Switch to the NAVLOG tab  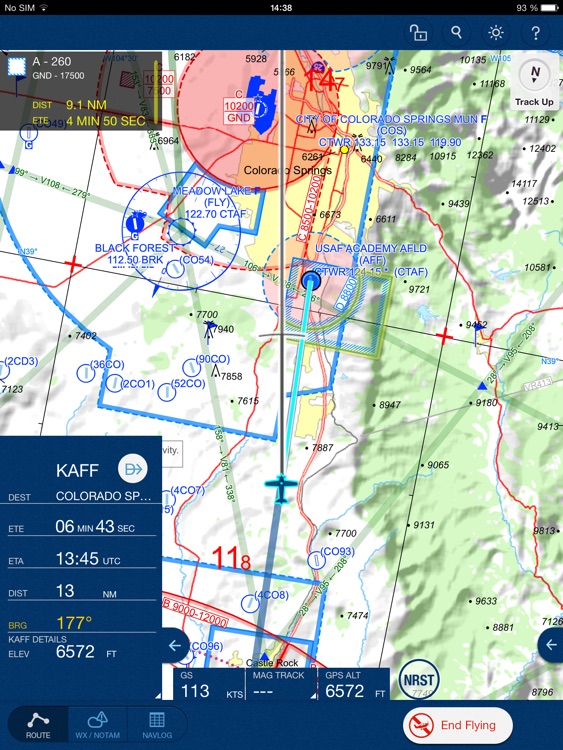click(x=157, y=725)
